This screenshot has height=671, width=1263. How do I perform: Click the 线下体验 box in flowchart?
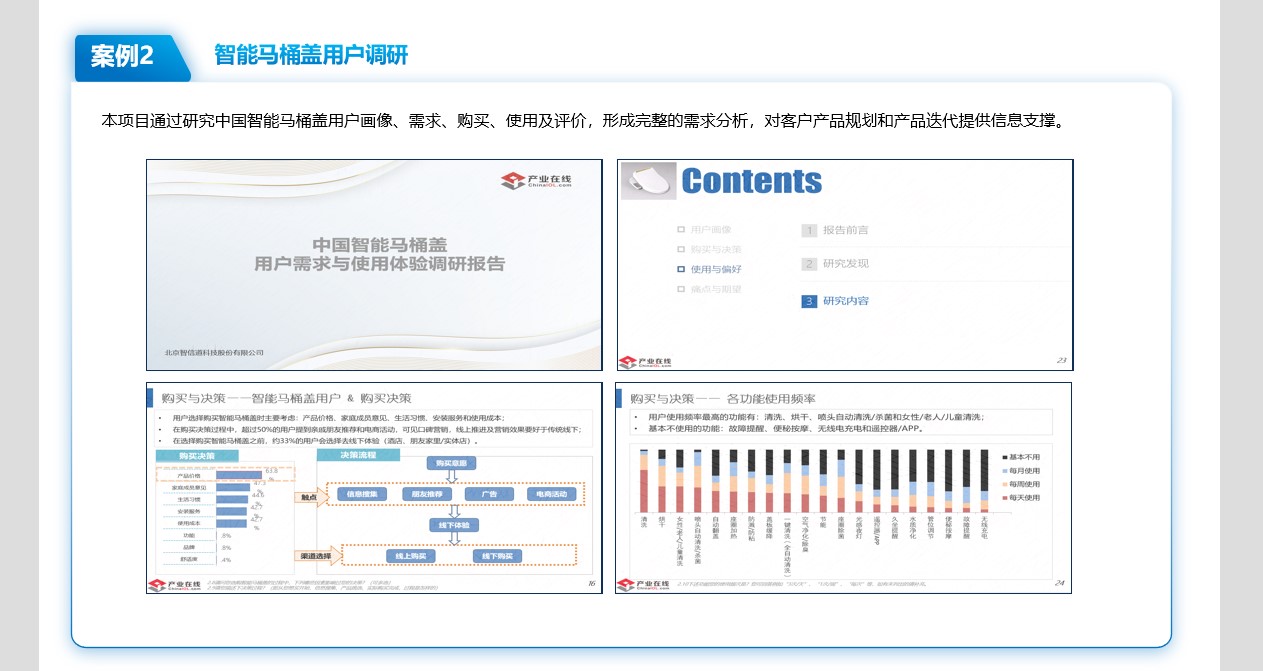click(454, 525)
